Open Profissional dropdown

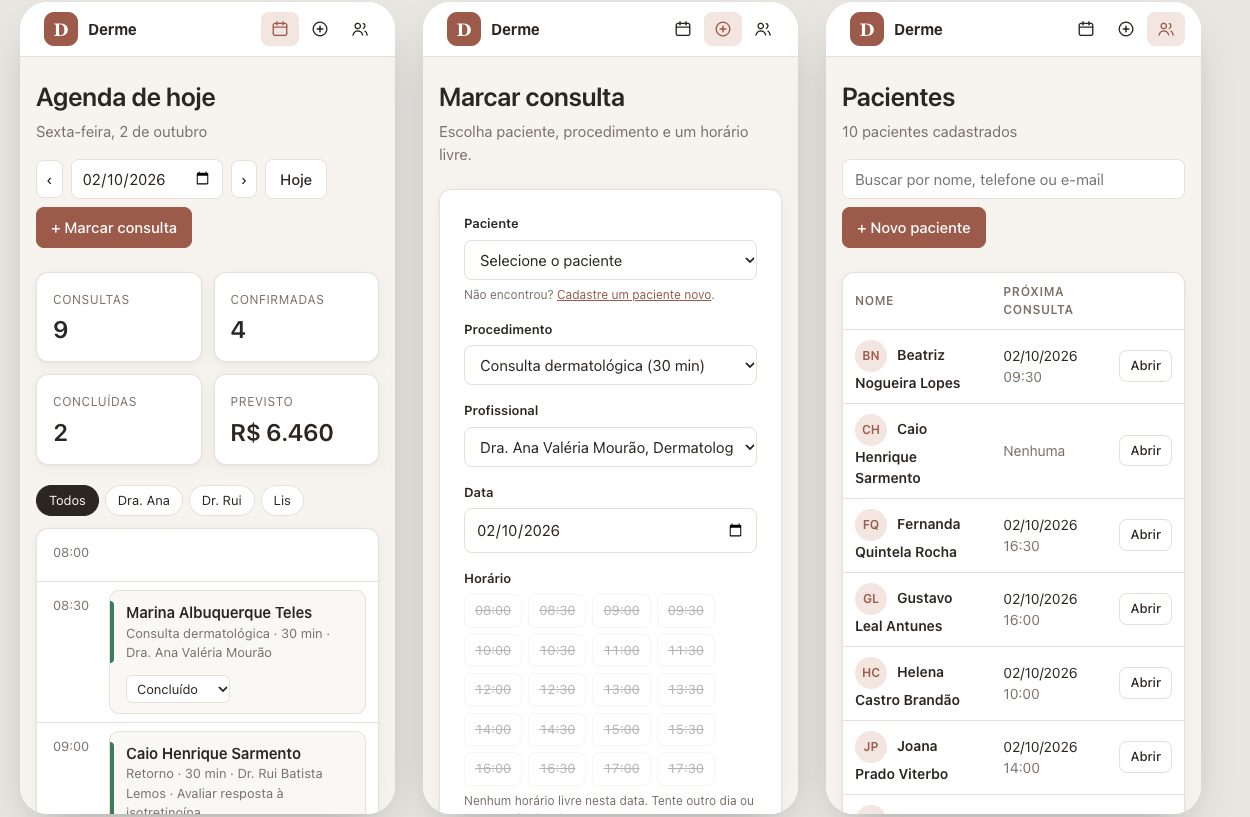pos(610,447)
